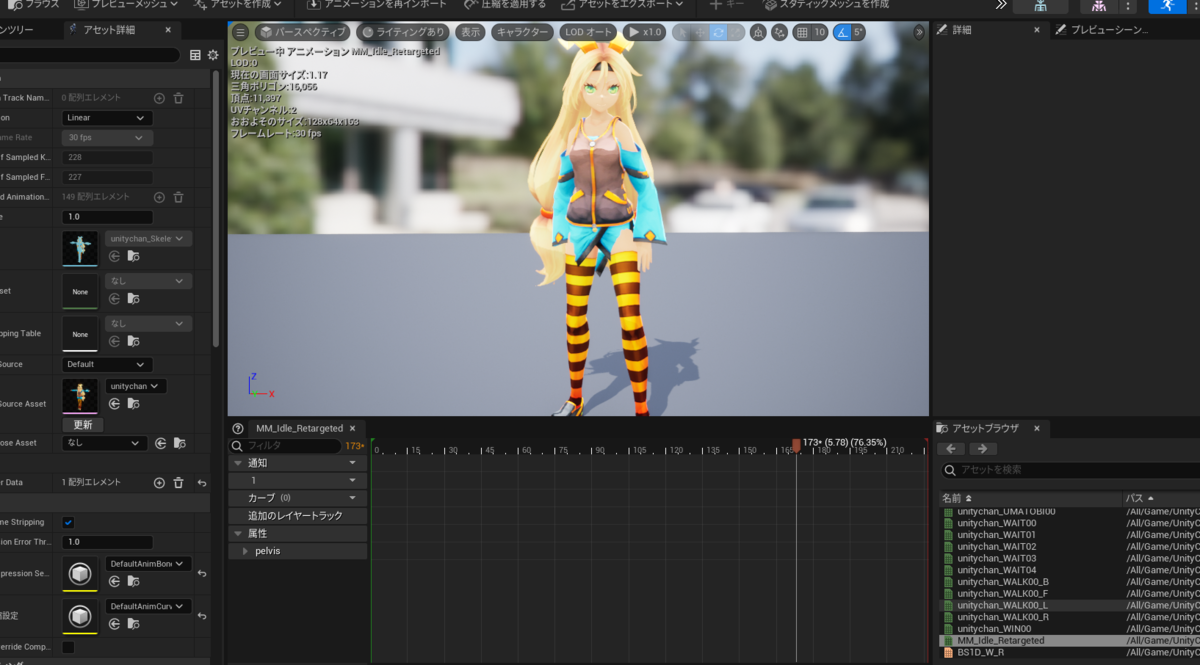The height and width of the screenshot is (665, 1200).
Task: Open Interpolation Linear dropdown
Action: 107,117
